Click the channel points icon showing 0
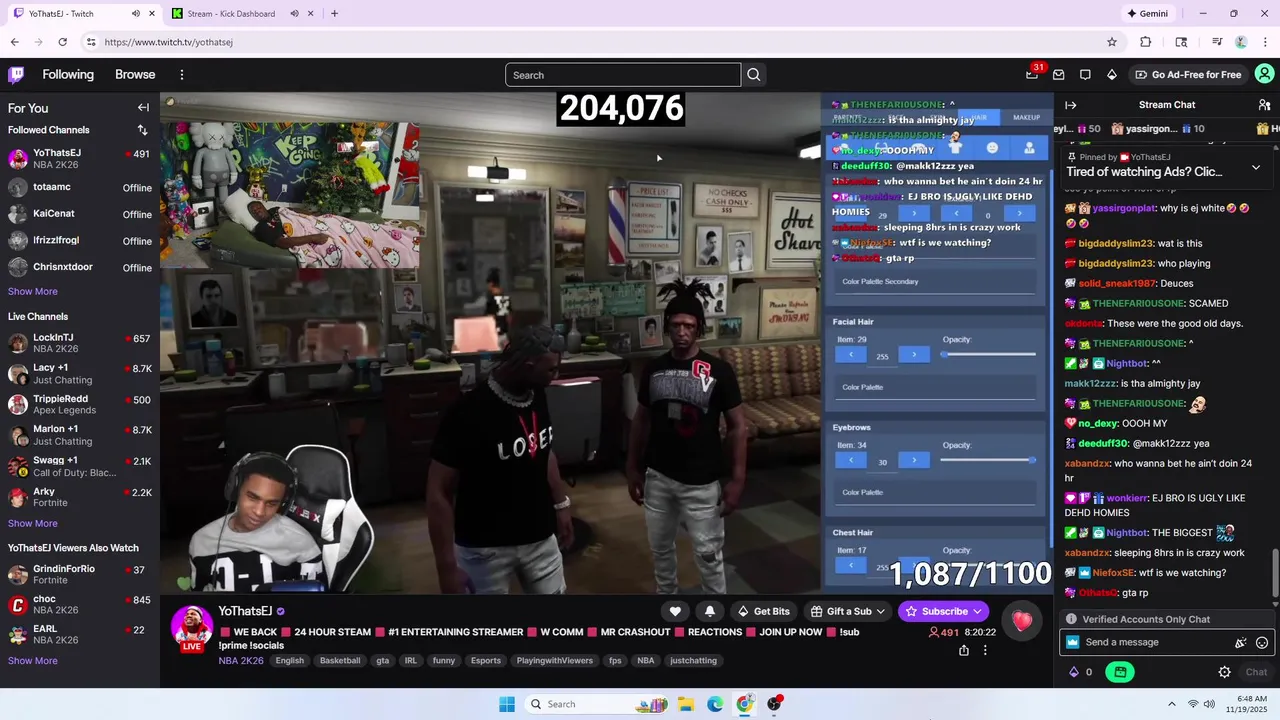Screen dimensions: 1280x720 pyautogui.click(x=1081, y=672)
